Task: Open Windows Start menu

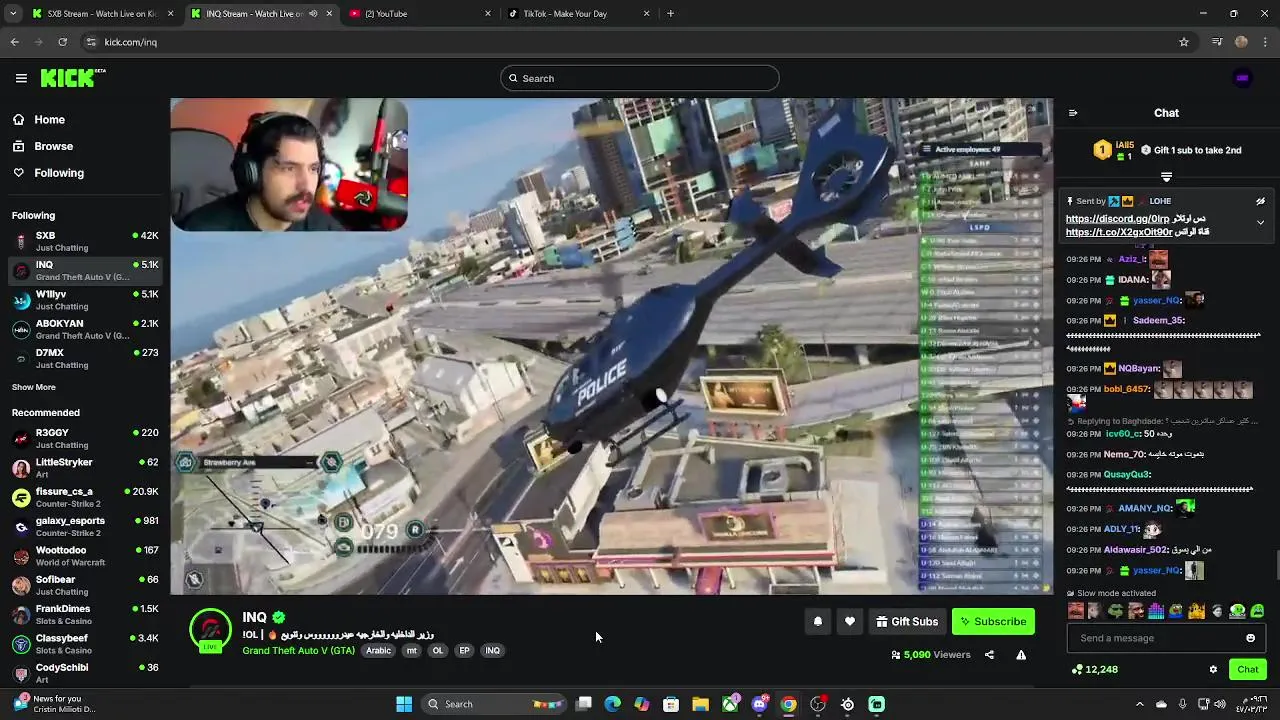Action: [x=404, y=704]
